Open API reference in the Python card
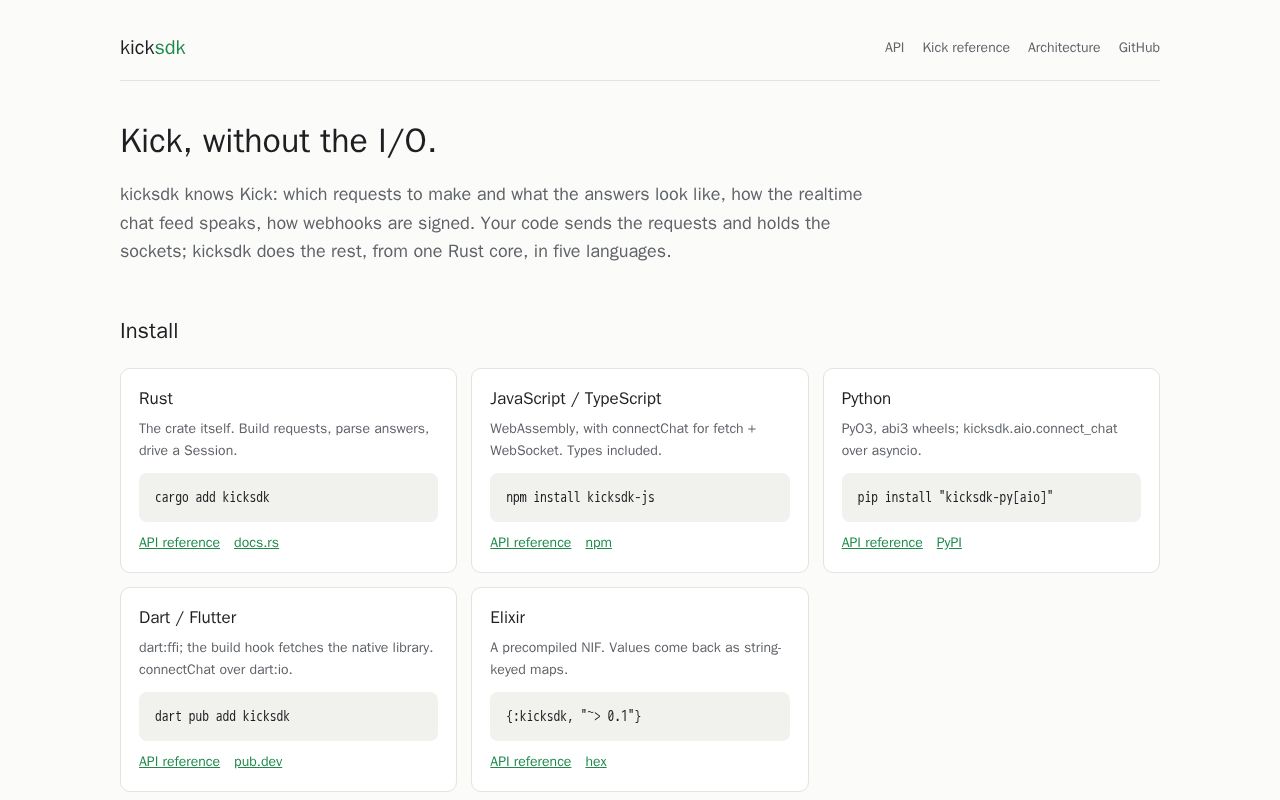The image size is (1280, 800). point(882,543)
